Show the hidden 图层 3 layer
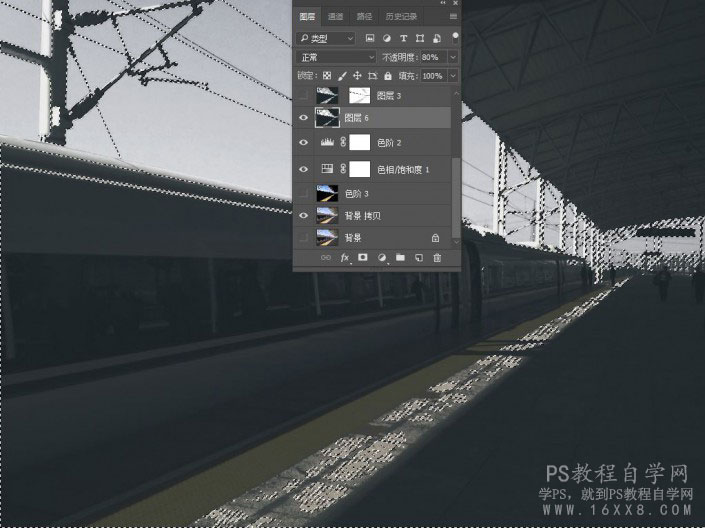The image size is (705, 528). (x=303, y=95)
